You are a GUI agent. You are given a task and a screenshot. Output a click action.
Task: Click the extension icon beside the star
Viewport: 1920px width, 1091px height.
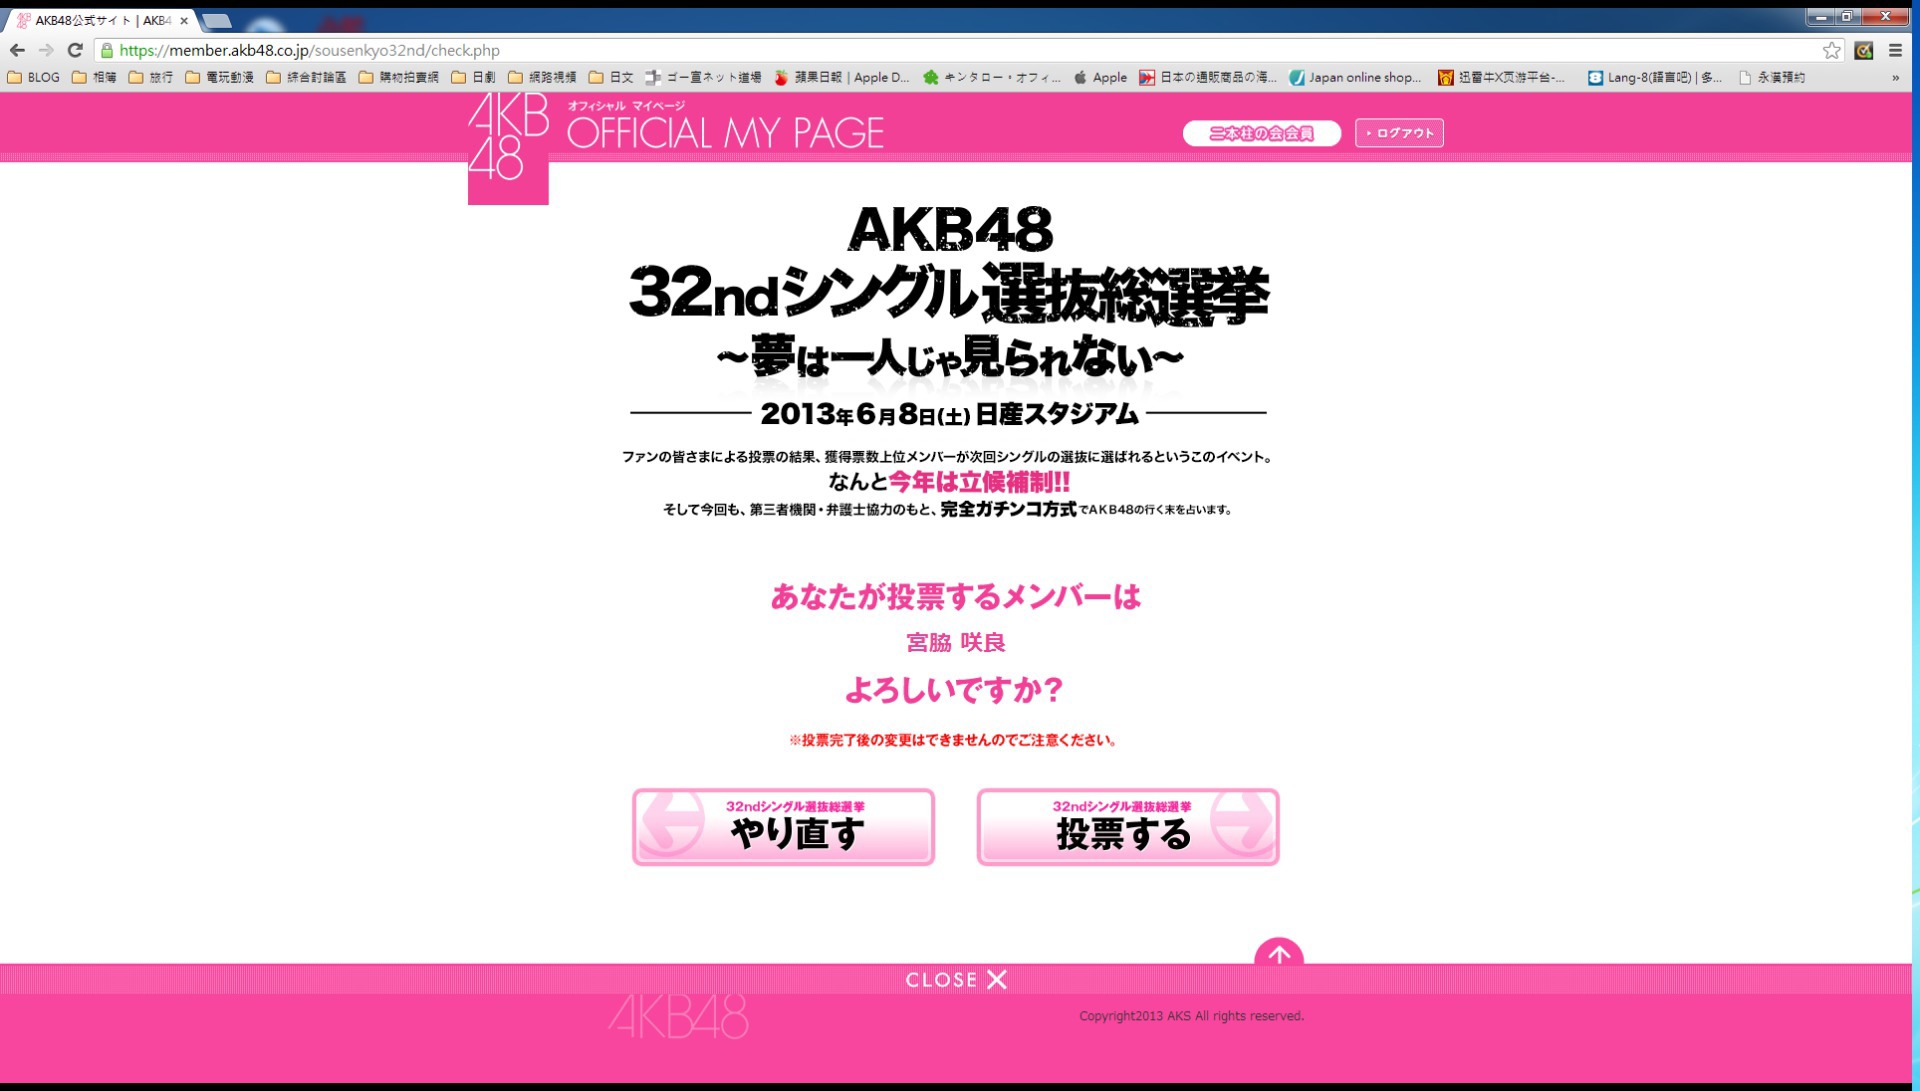click(x=1863, y=50)
